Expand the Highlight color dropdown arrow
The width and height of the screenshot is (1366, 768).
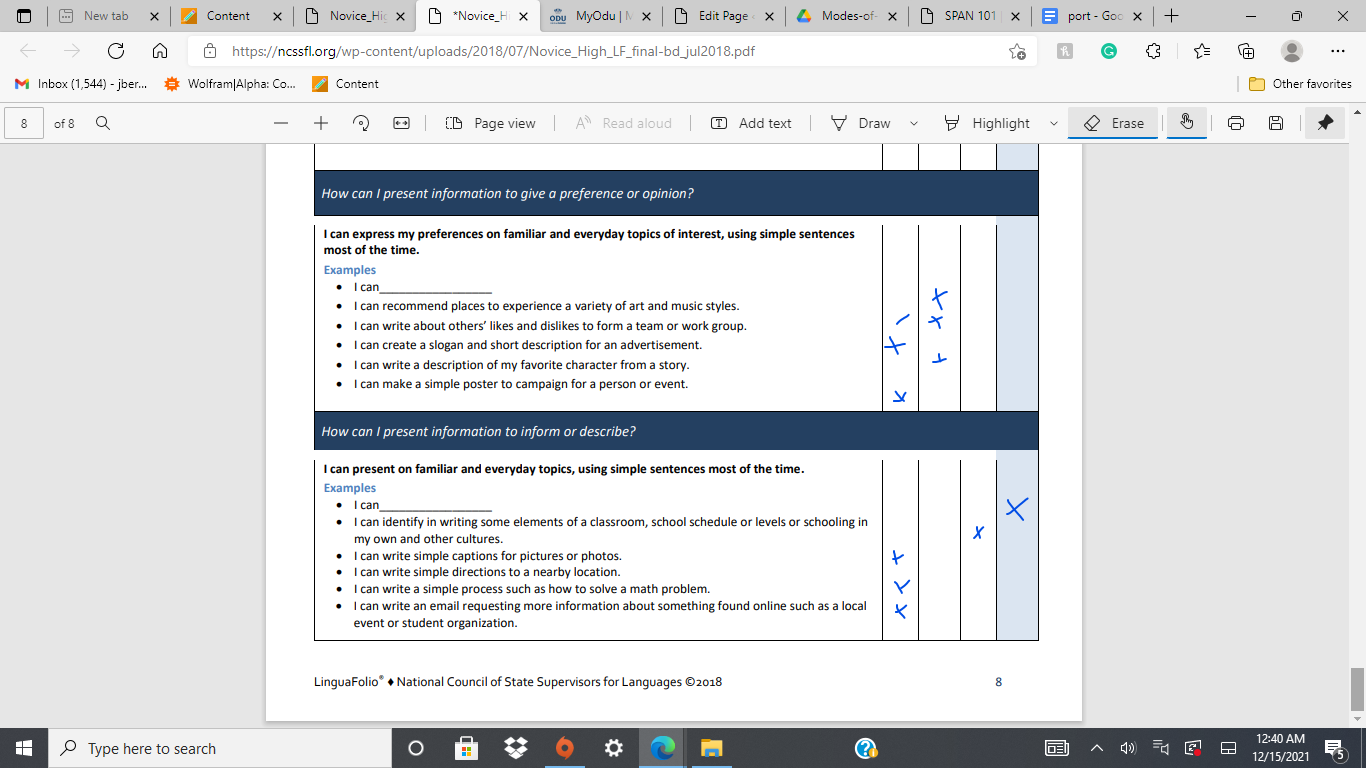coord(1053,123)
